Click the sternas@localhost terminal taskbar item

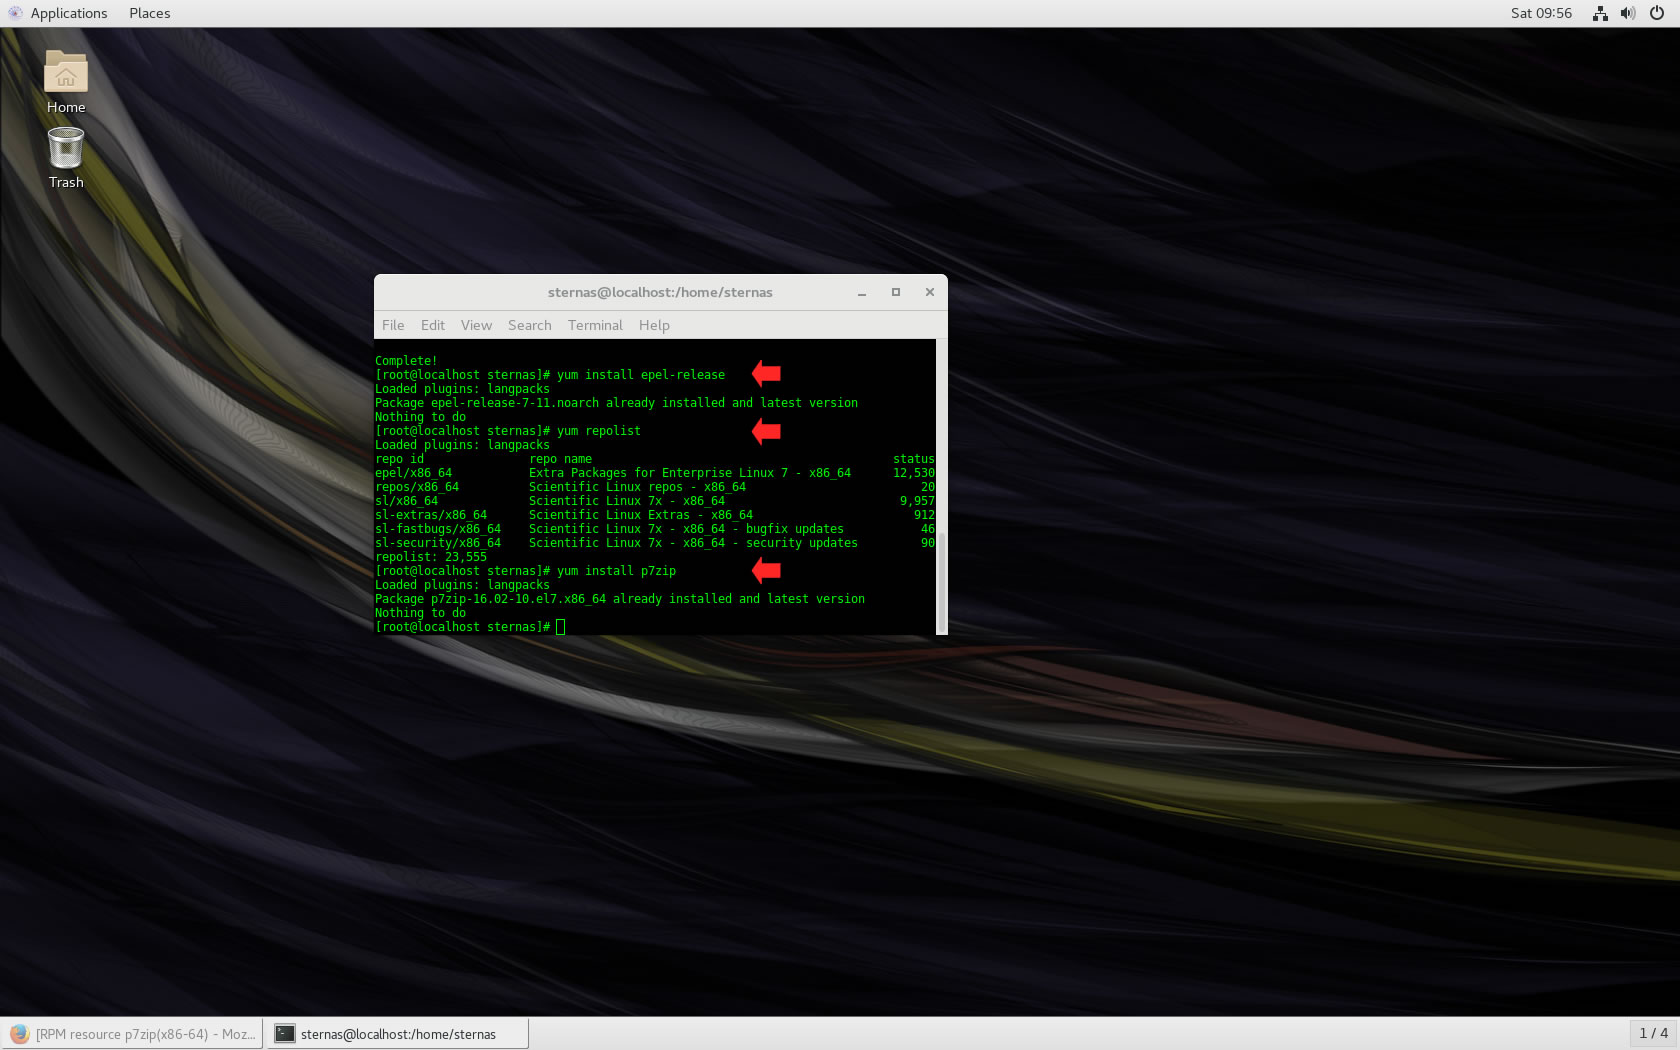coord(397,1034)
